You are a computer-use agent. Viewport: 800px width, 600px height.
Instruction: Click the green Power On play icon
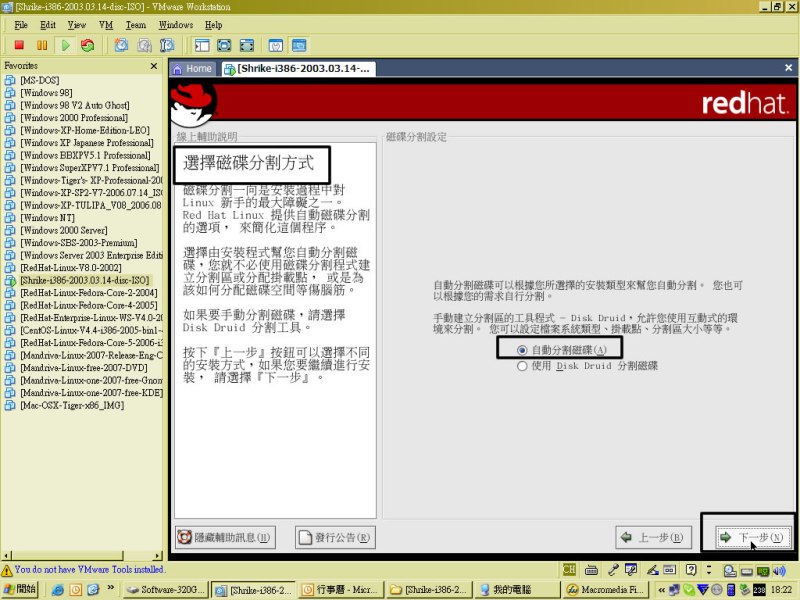65,45
